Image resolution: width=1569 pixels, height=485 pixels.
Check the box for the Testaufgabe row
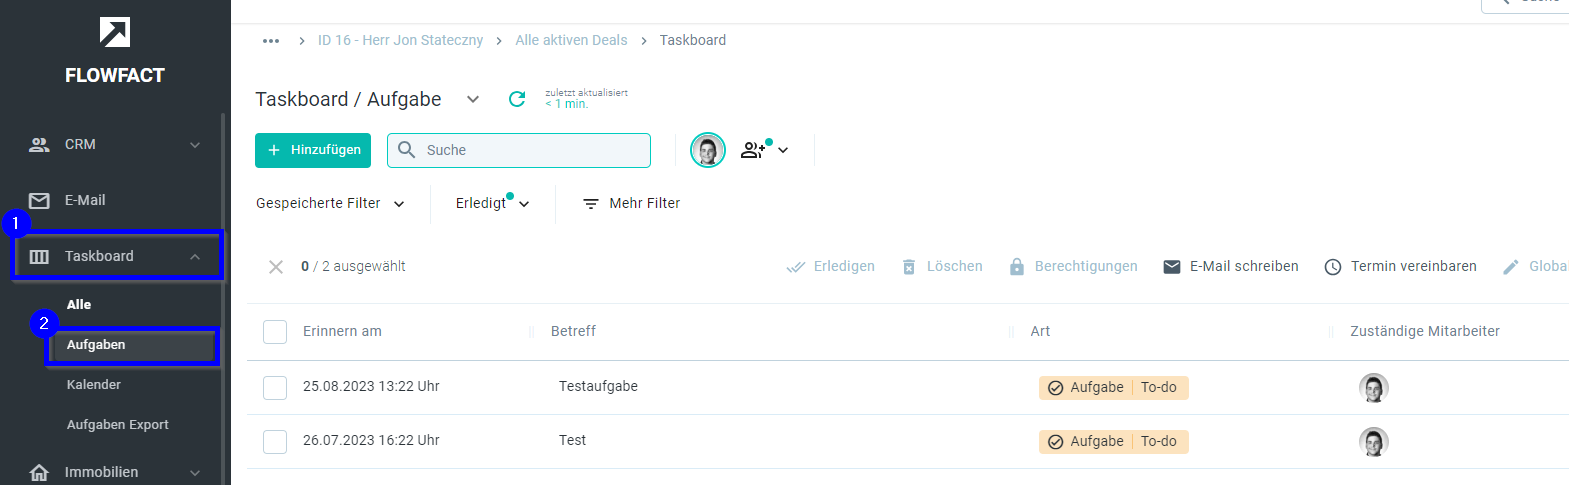(275, 388)
